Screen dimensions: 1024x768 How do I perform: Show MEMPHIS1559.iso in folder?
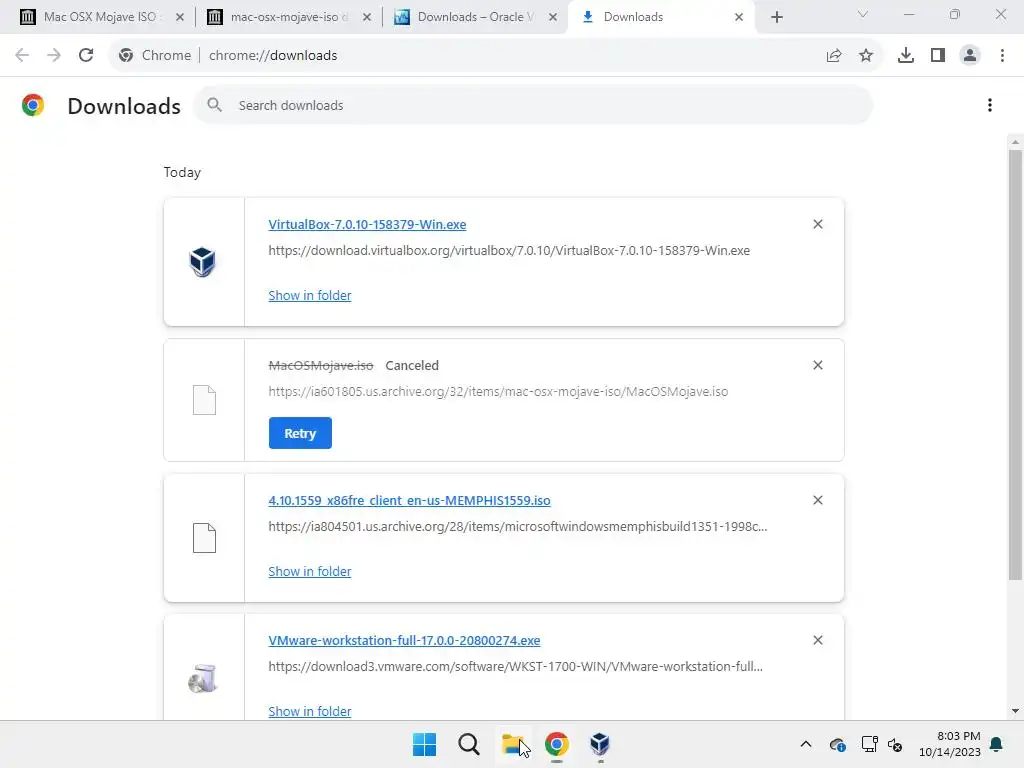[x=310, y=571]
